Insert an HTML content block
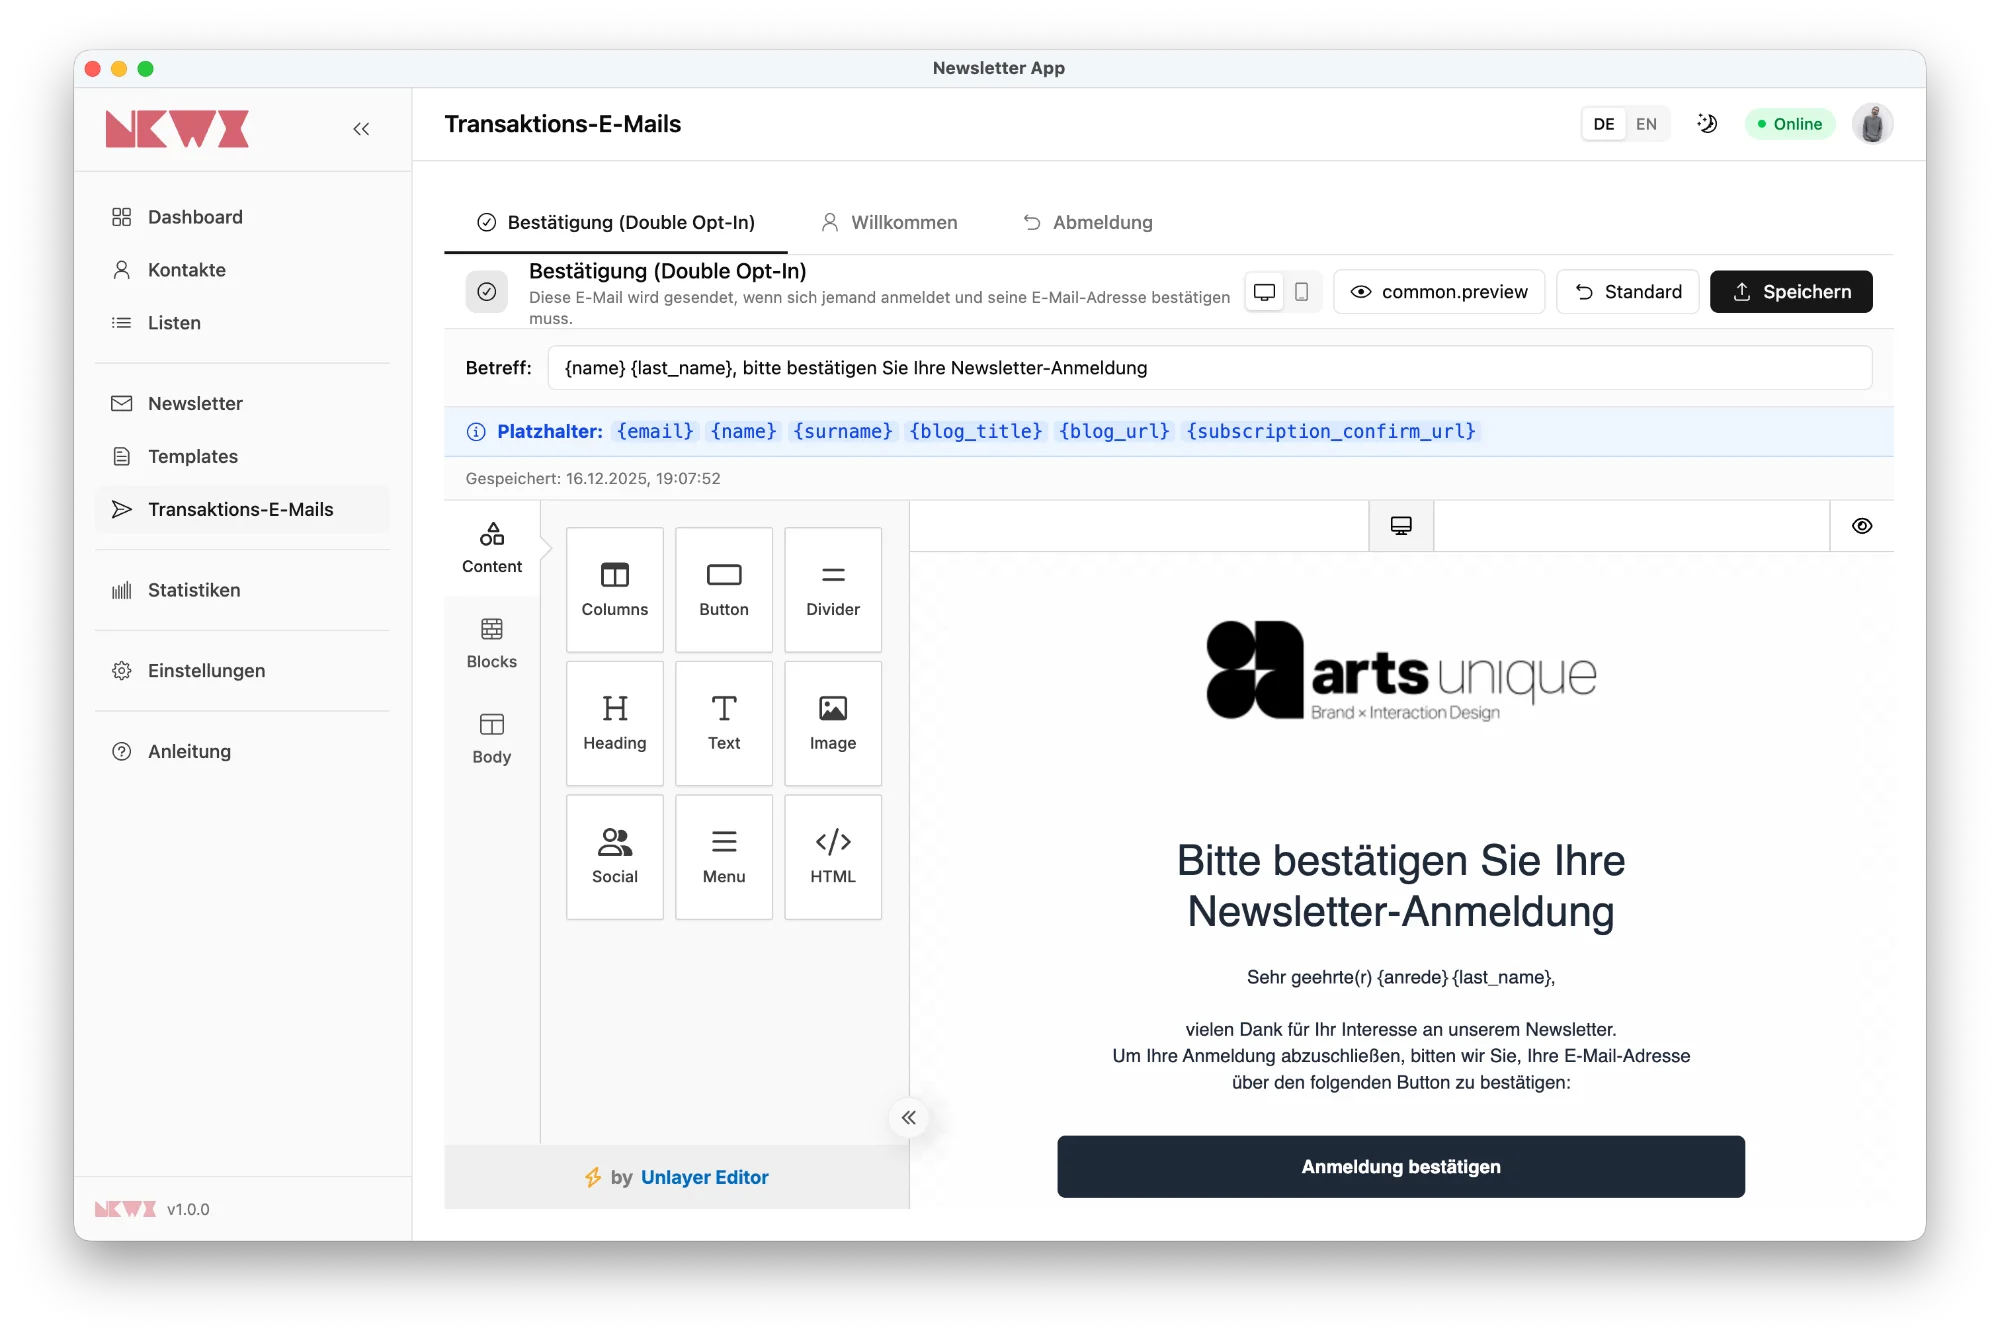2000x1338 pixels. click(832, 856)
